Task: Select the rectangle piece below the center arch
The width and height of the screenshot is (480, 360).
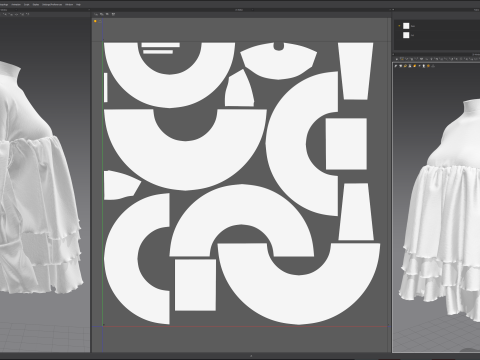Action: click(195, 285)
